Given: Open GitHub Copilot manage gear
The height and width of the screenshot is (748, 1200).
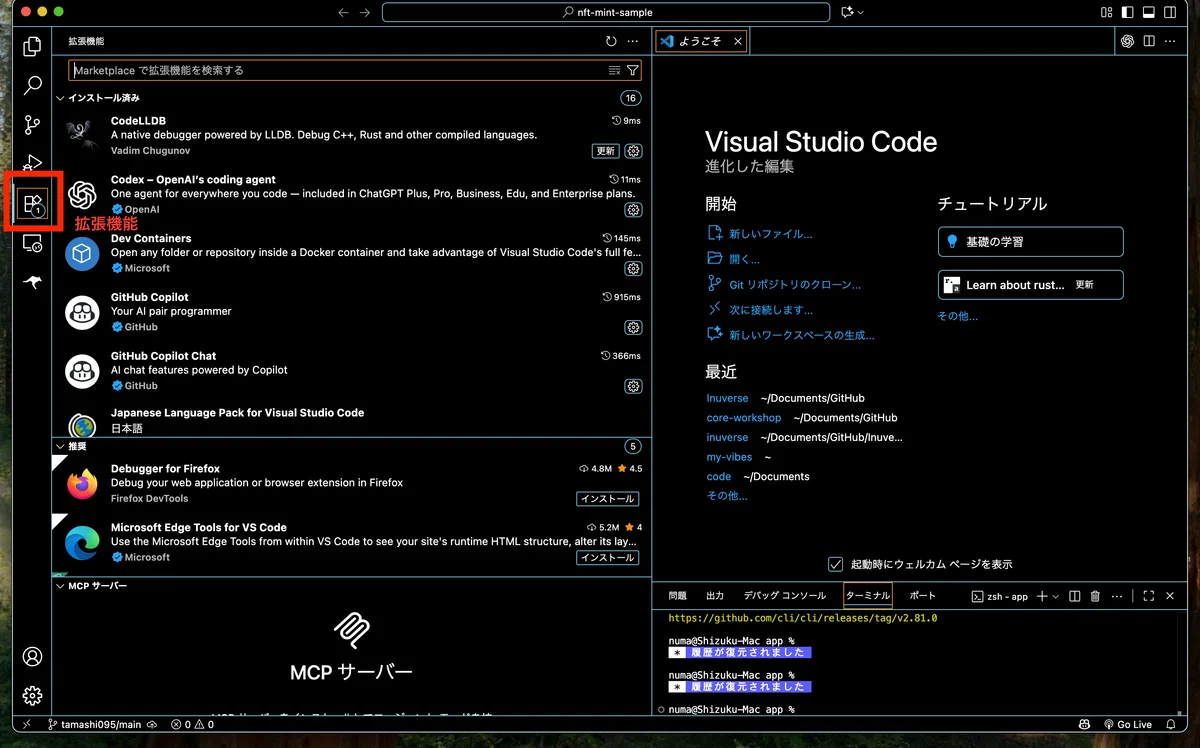Looking at the screenshot, I should [633, 327].
